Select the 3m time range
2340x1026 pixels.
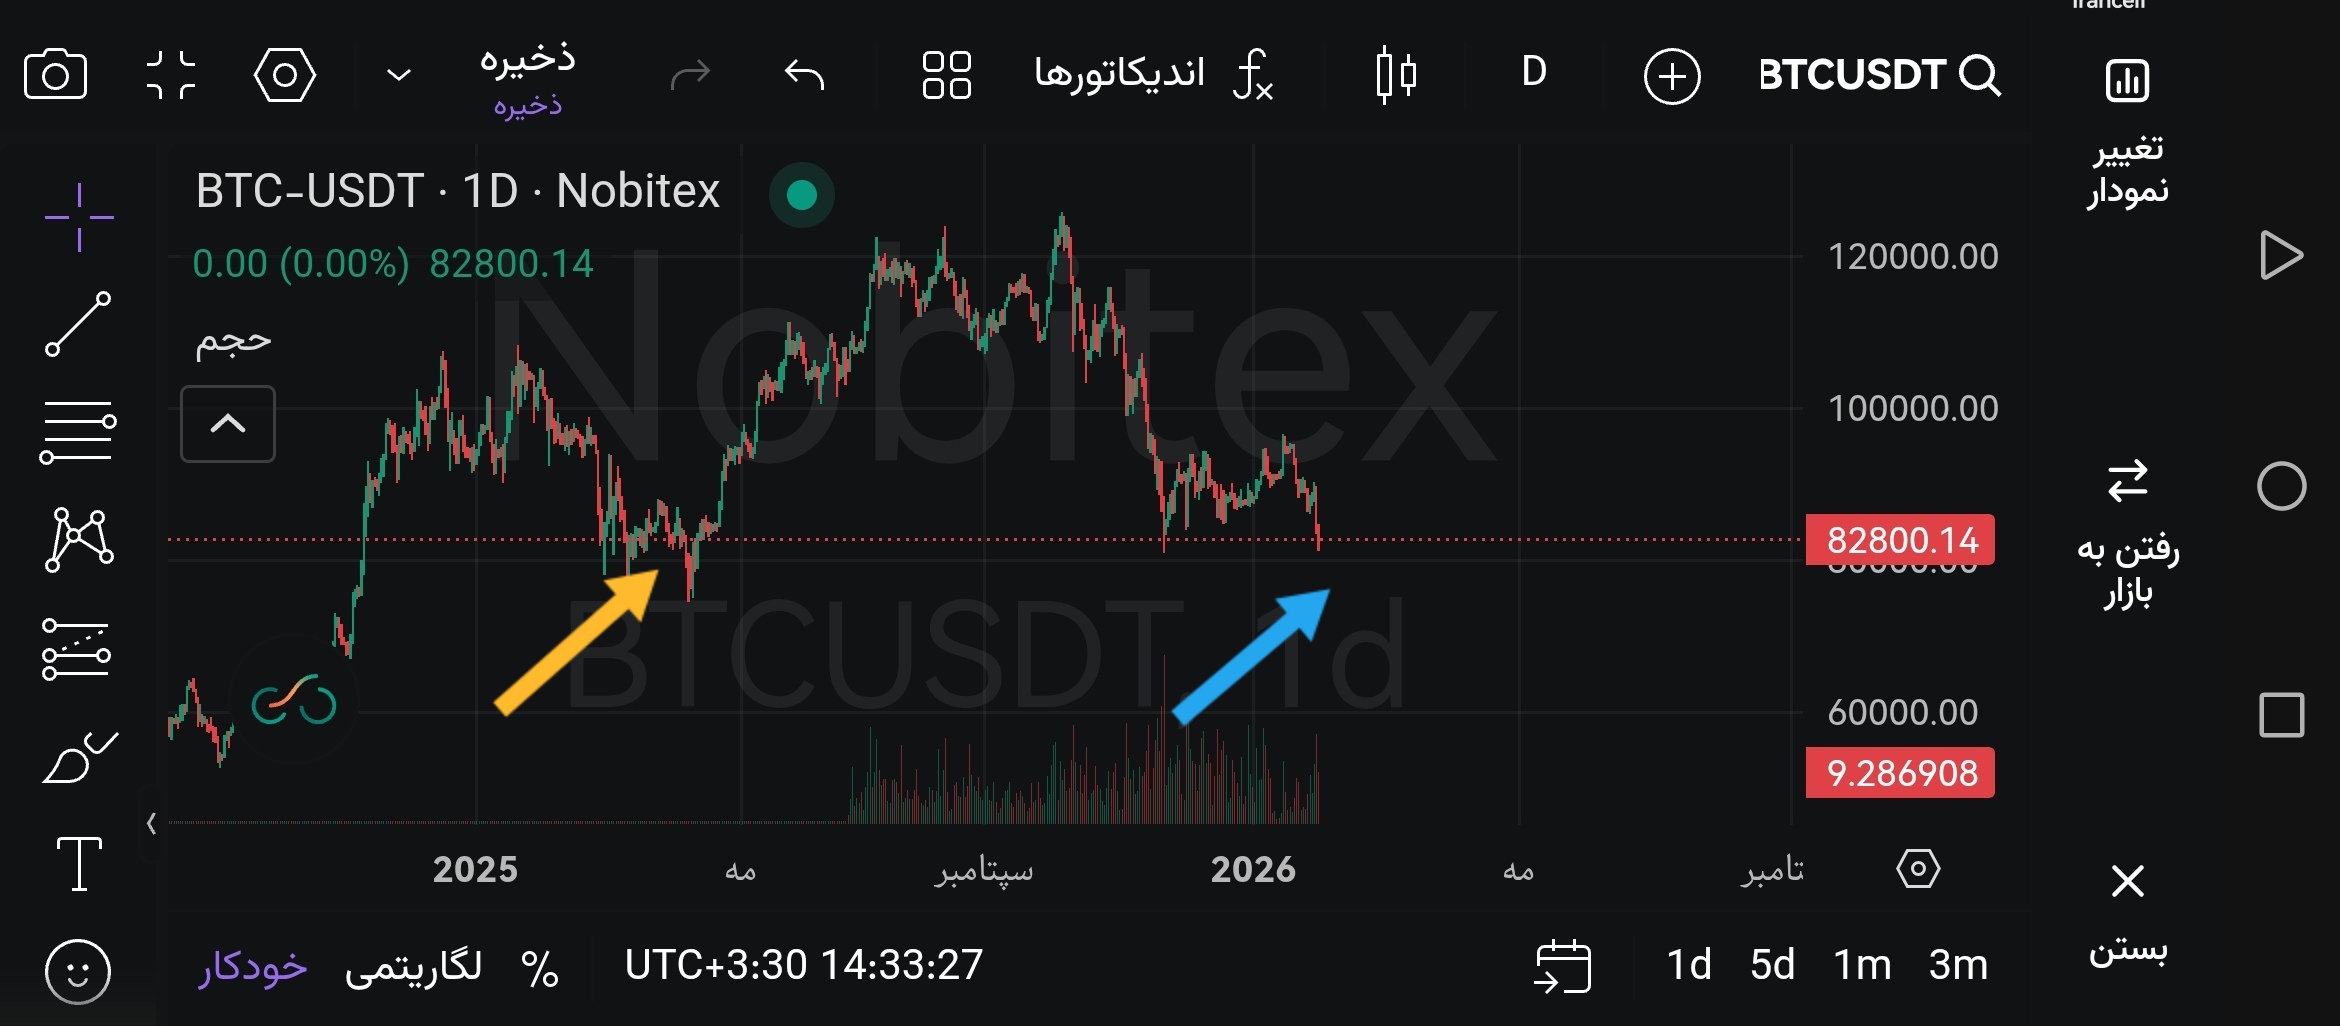tap(1958, 965)
